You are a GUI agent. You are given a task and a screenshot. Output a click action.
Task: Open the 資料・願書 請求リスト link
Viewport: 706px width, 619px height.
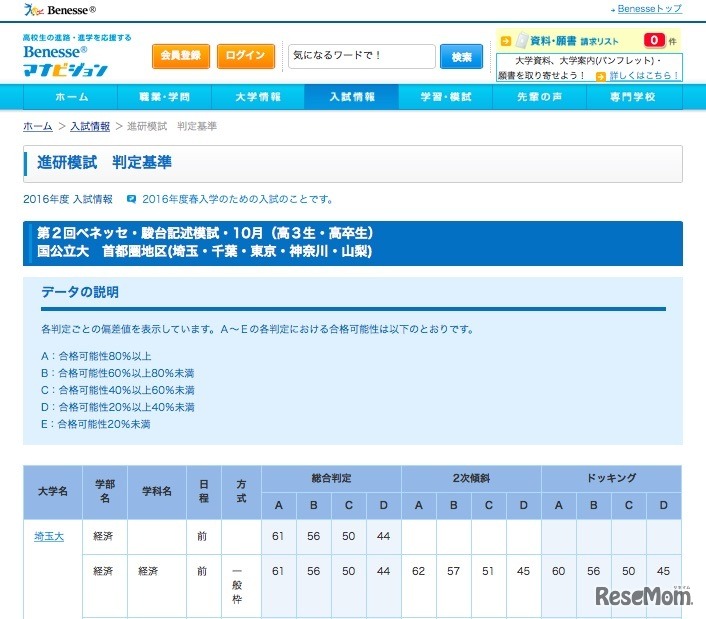tap(574, 41)
